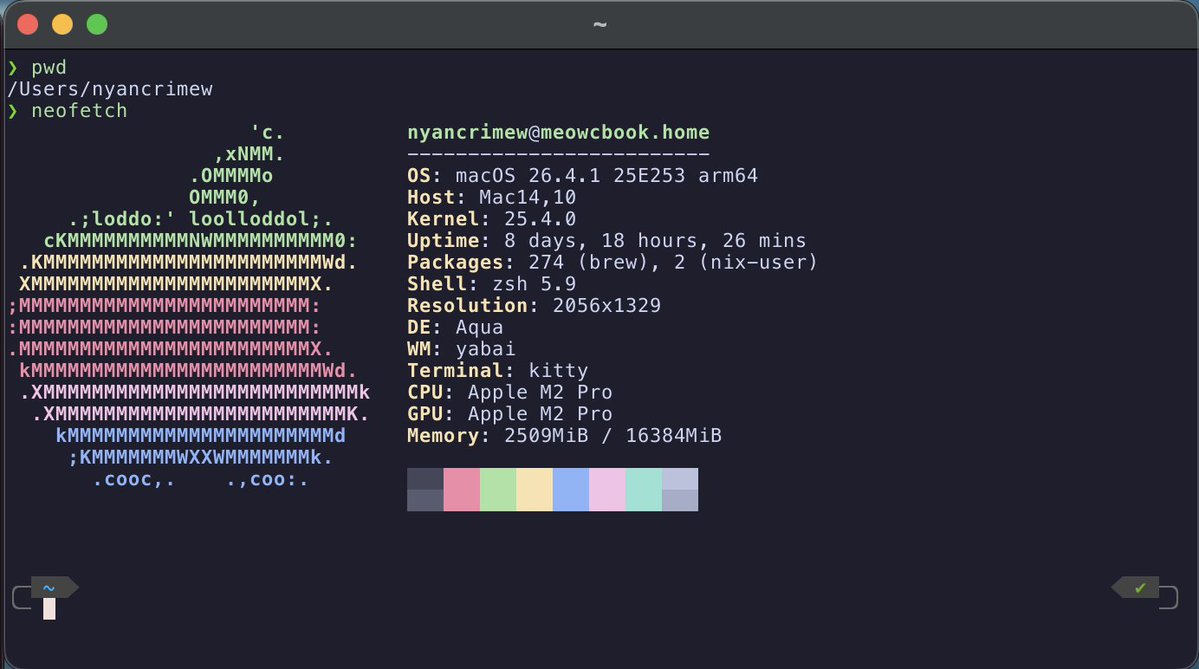The height and width of the screenshot is (669, 1199).
Task: Click the prompt arrow before 'neofetch'
Action: click(13, 112)
